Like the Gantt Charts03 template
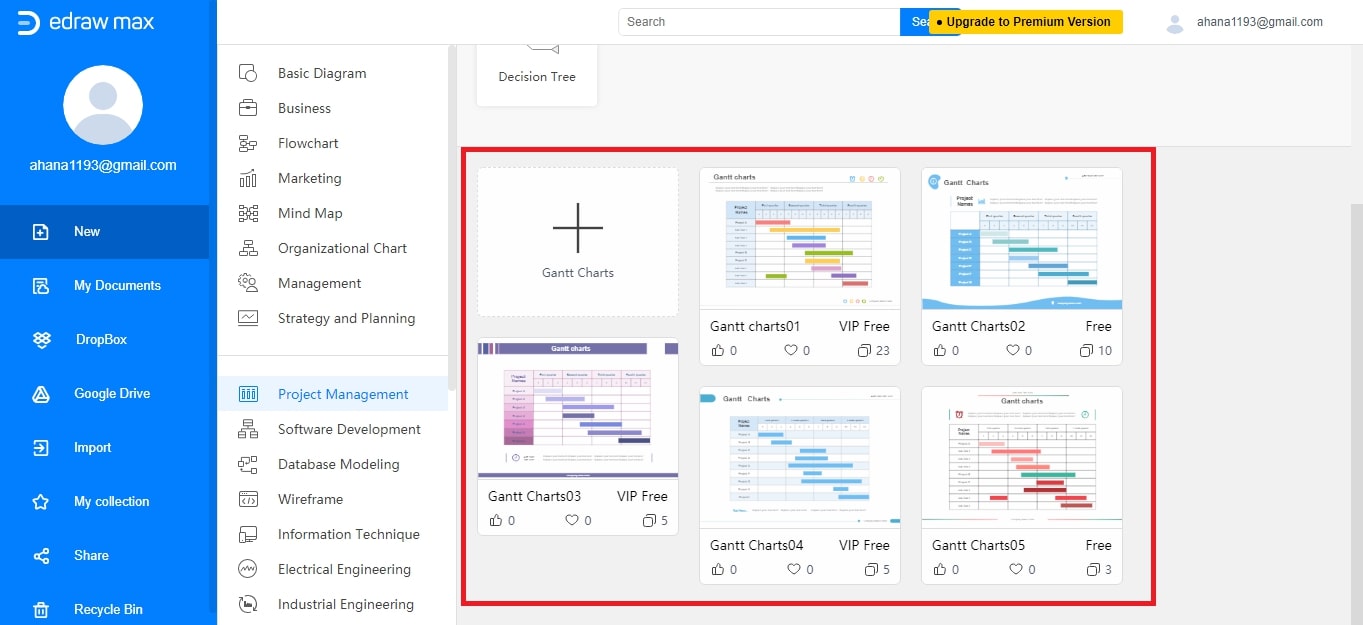Image resolution: width=1363 pixels, height=625 pixels. tap(496, 521)
